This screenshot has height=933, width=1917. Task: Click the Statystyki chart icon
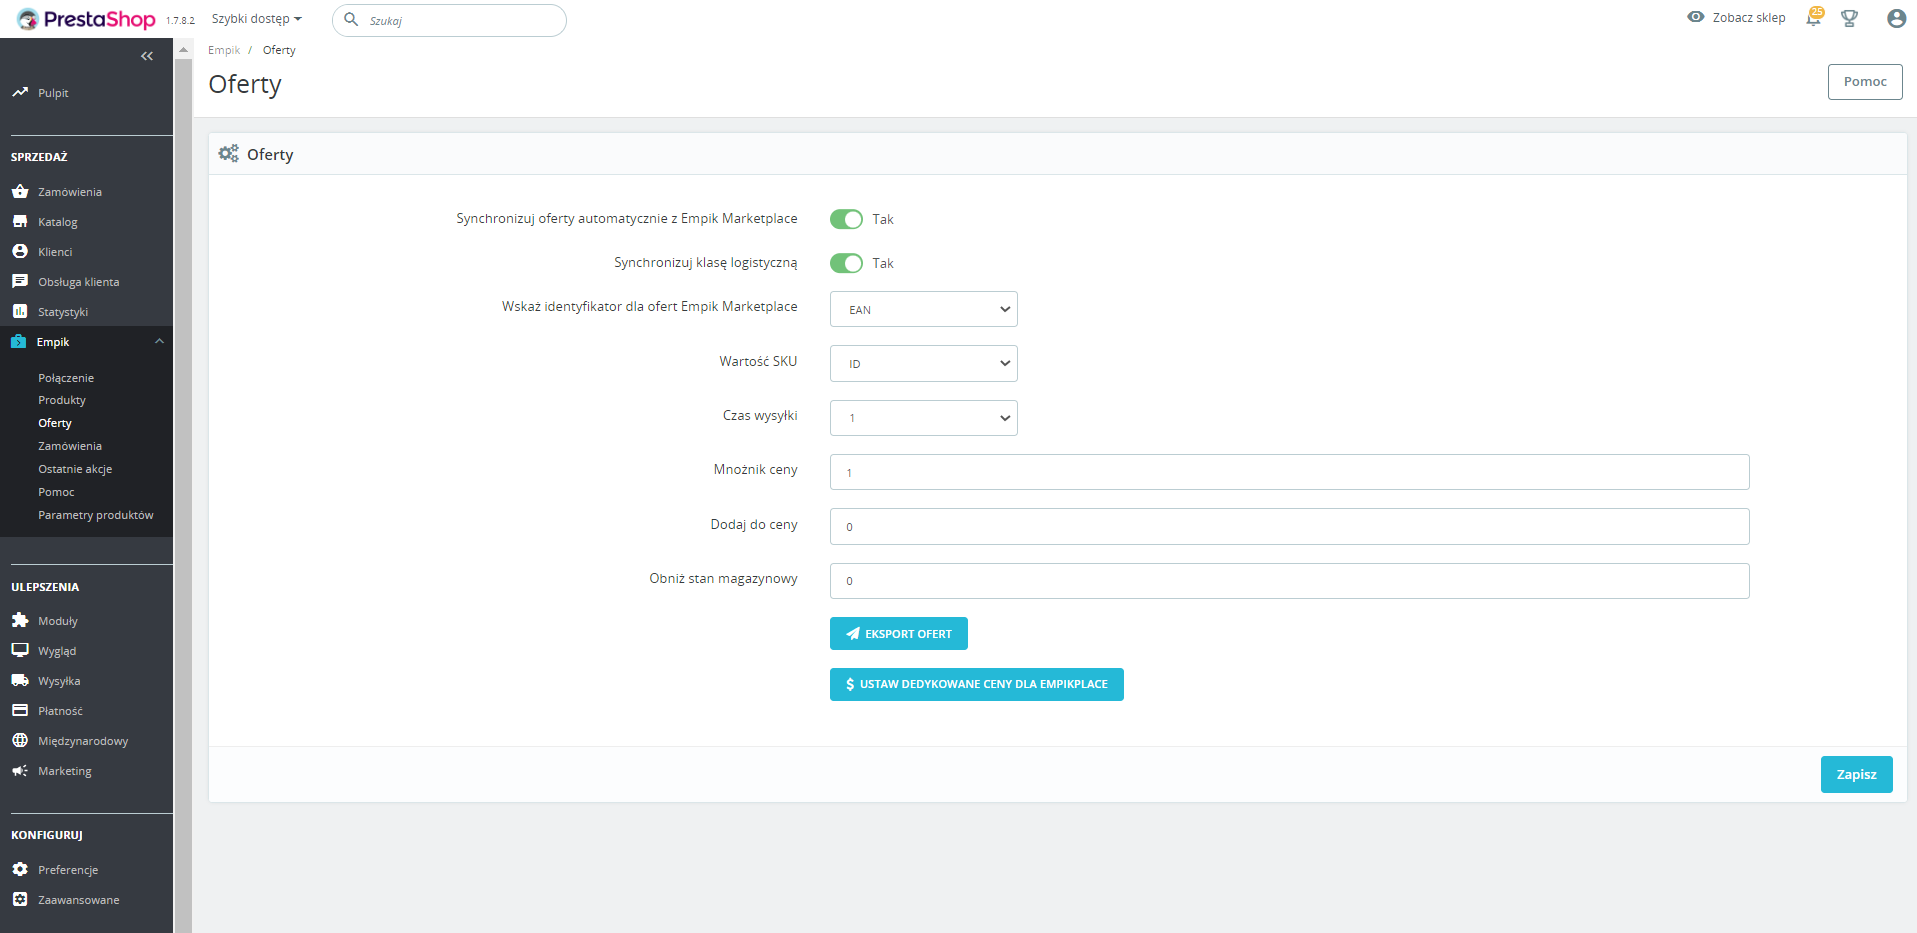pos(20,311)
